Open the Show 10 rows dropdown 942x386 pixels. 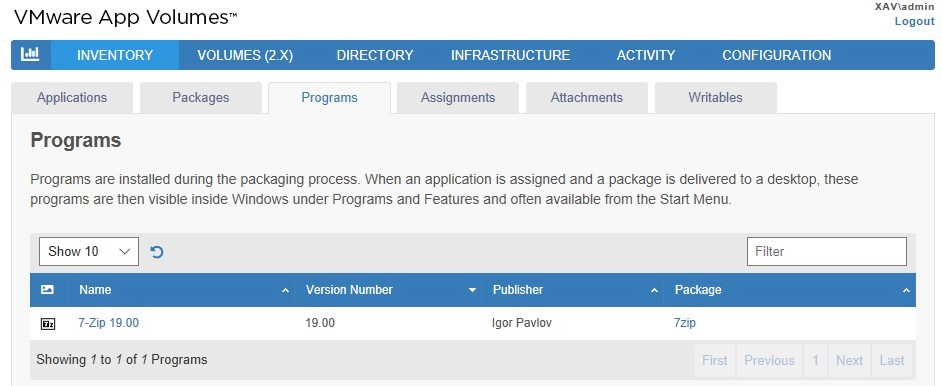click(x=89, y=252)
